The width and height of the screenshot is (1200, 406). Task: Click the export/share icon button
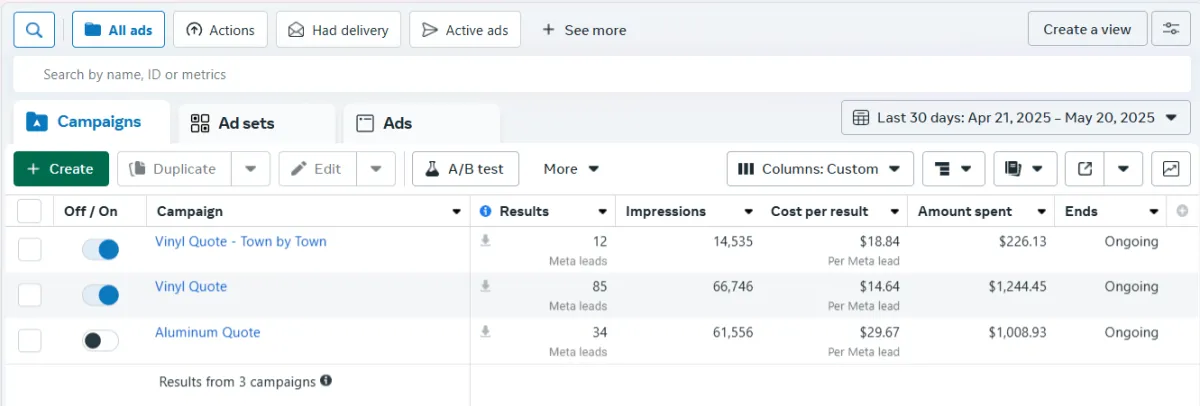[1085, 169]
